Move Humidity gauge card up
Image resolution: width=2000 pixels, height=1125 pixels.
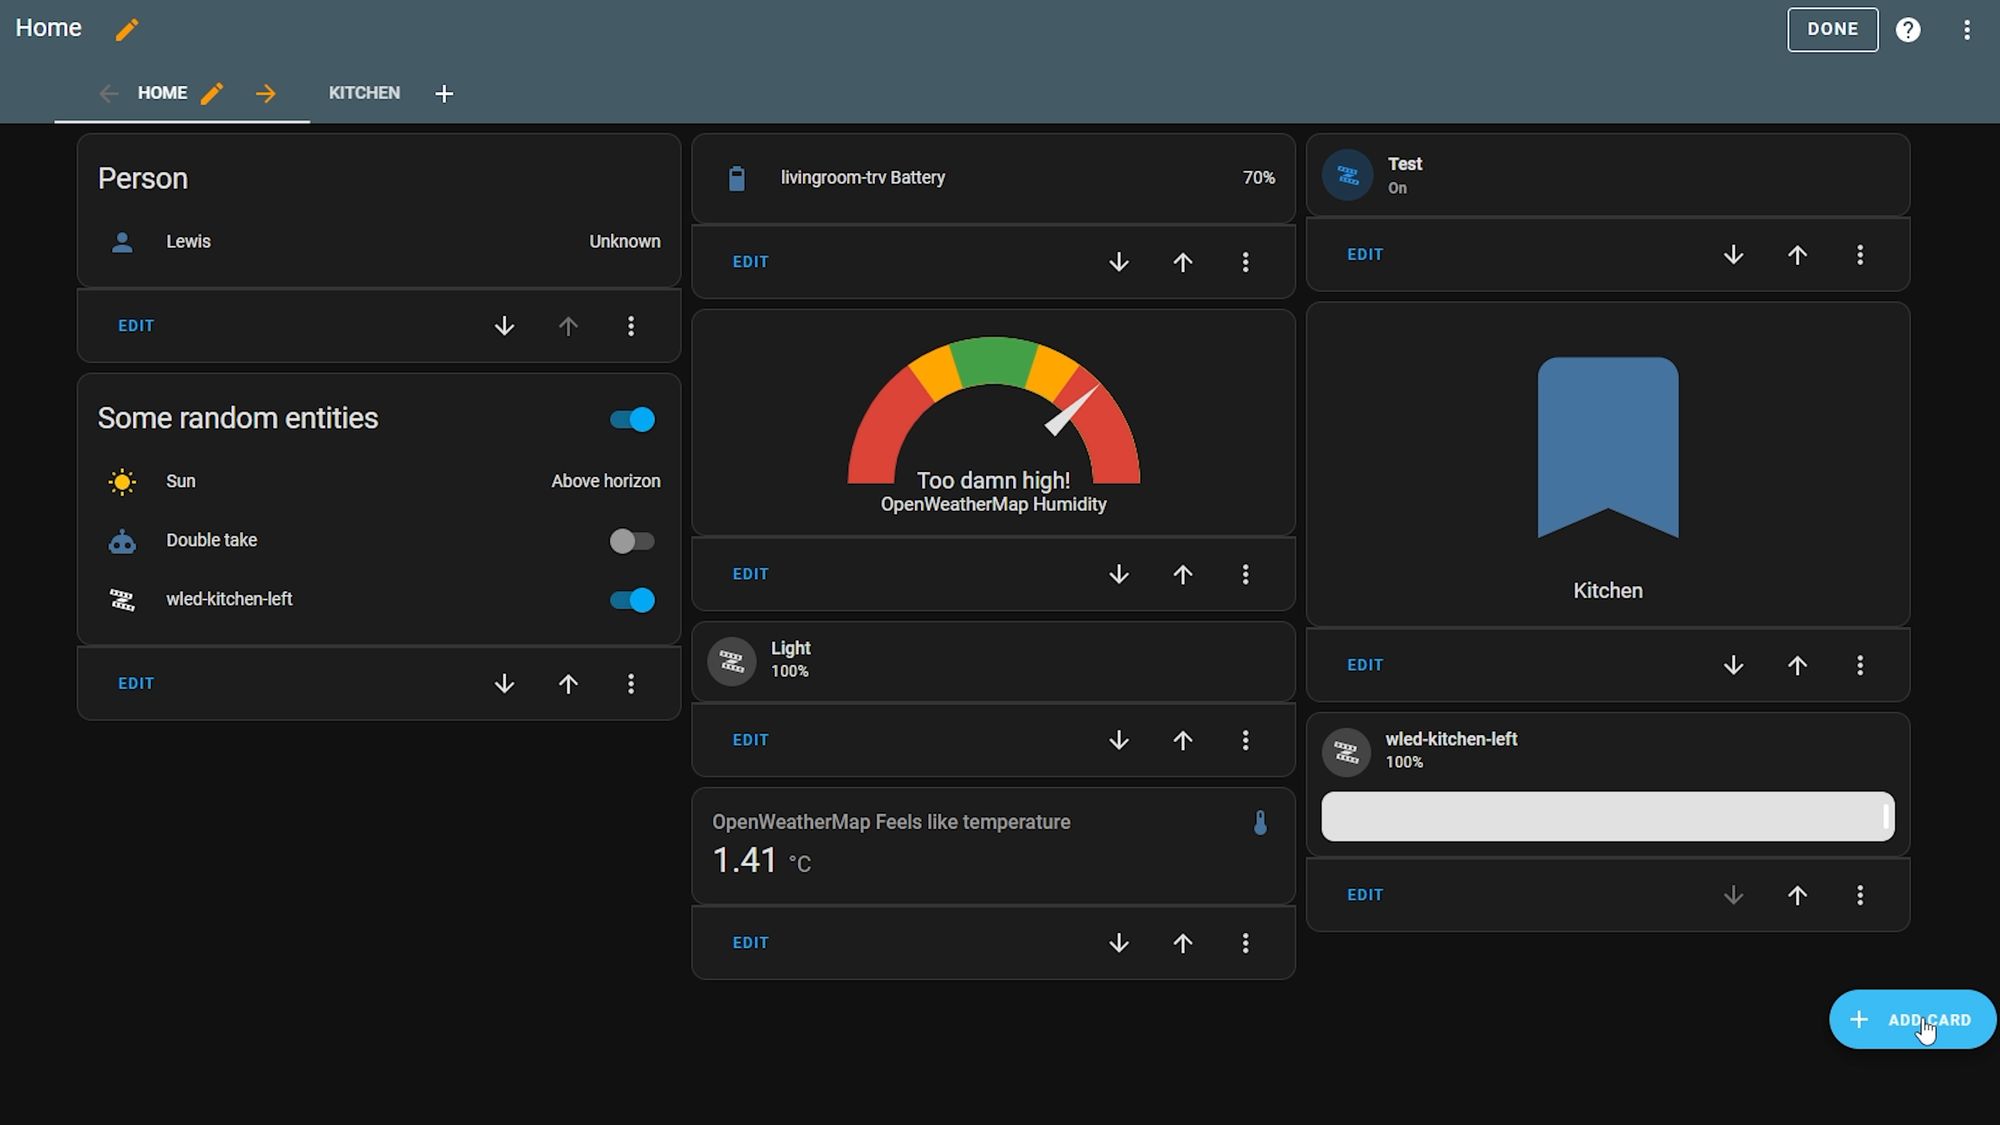(x=1183, y=574)
